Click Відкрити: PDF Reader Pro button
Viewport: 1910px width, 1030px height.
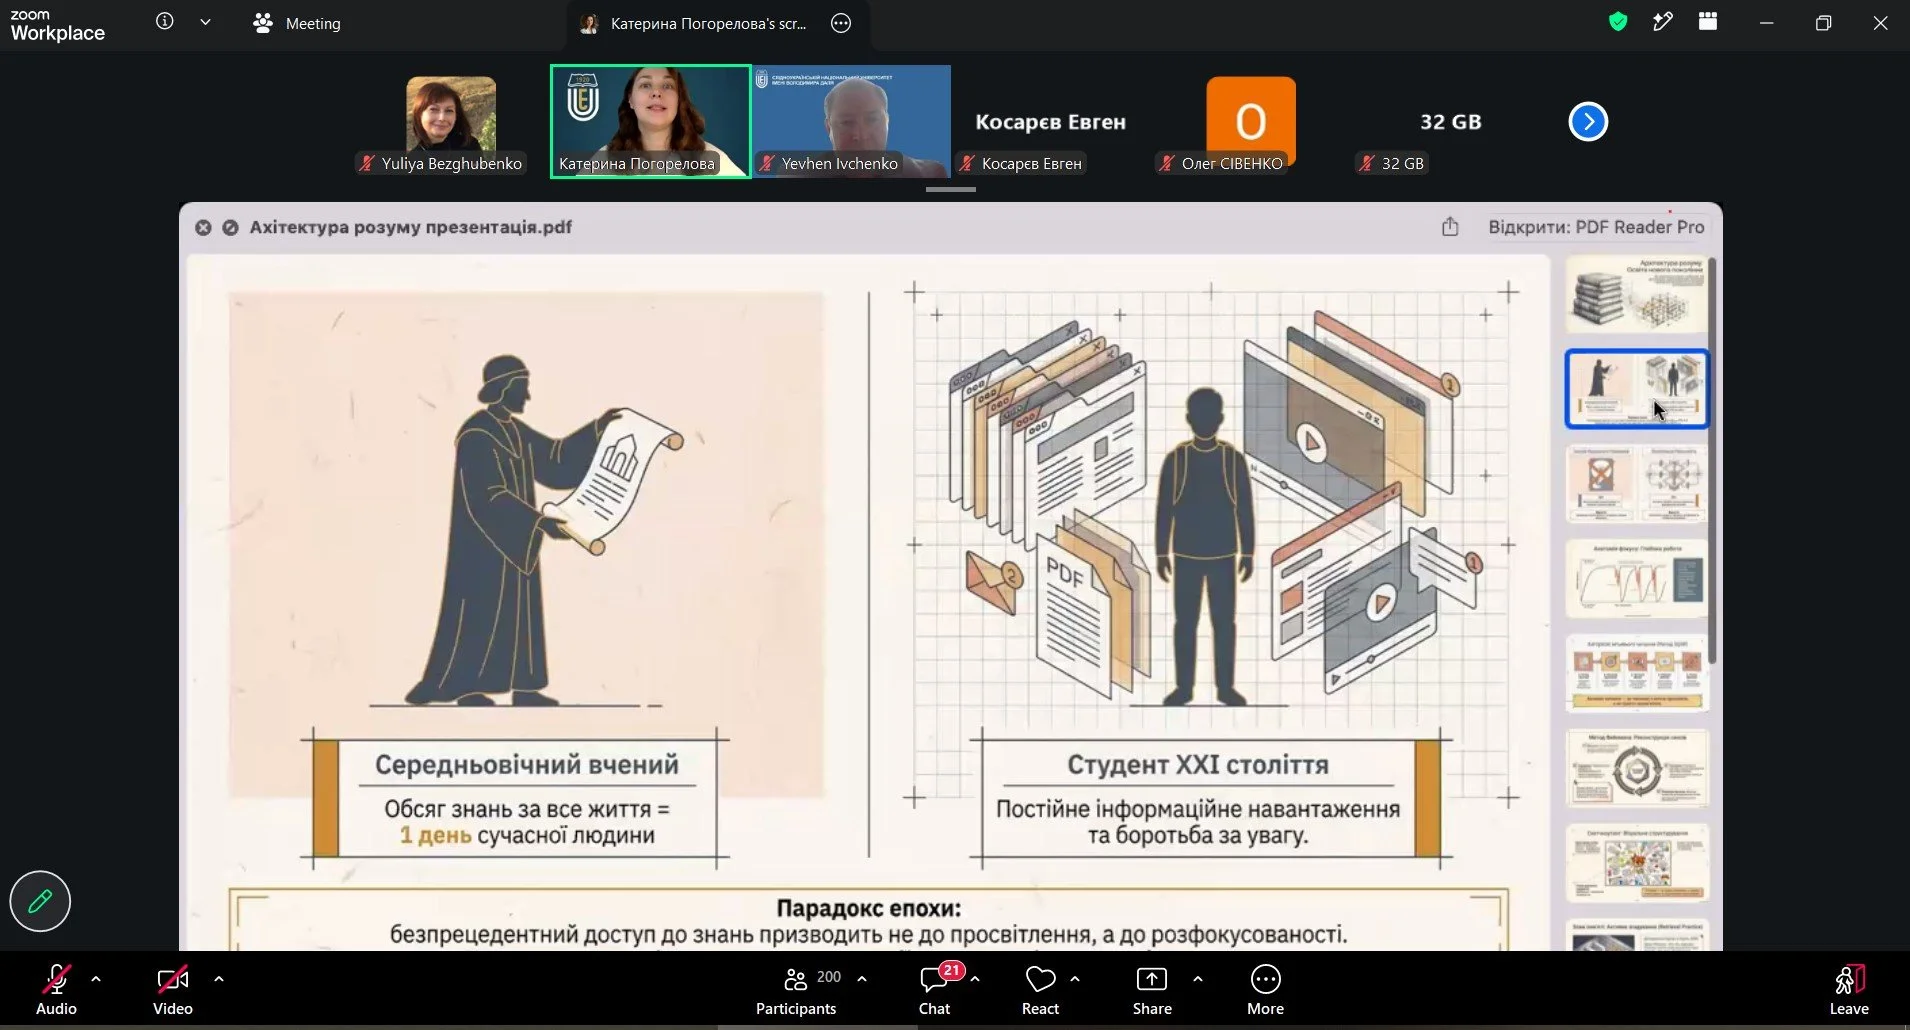coord(1596,227)
